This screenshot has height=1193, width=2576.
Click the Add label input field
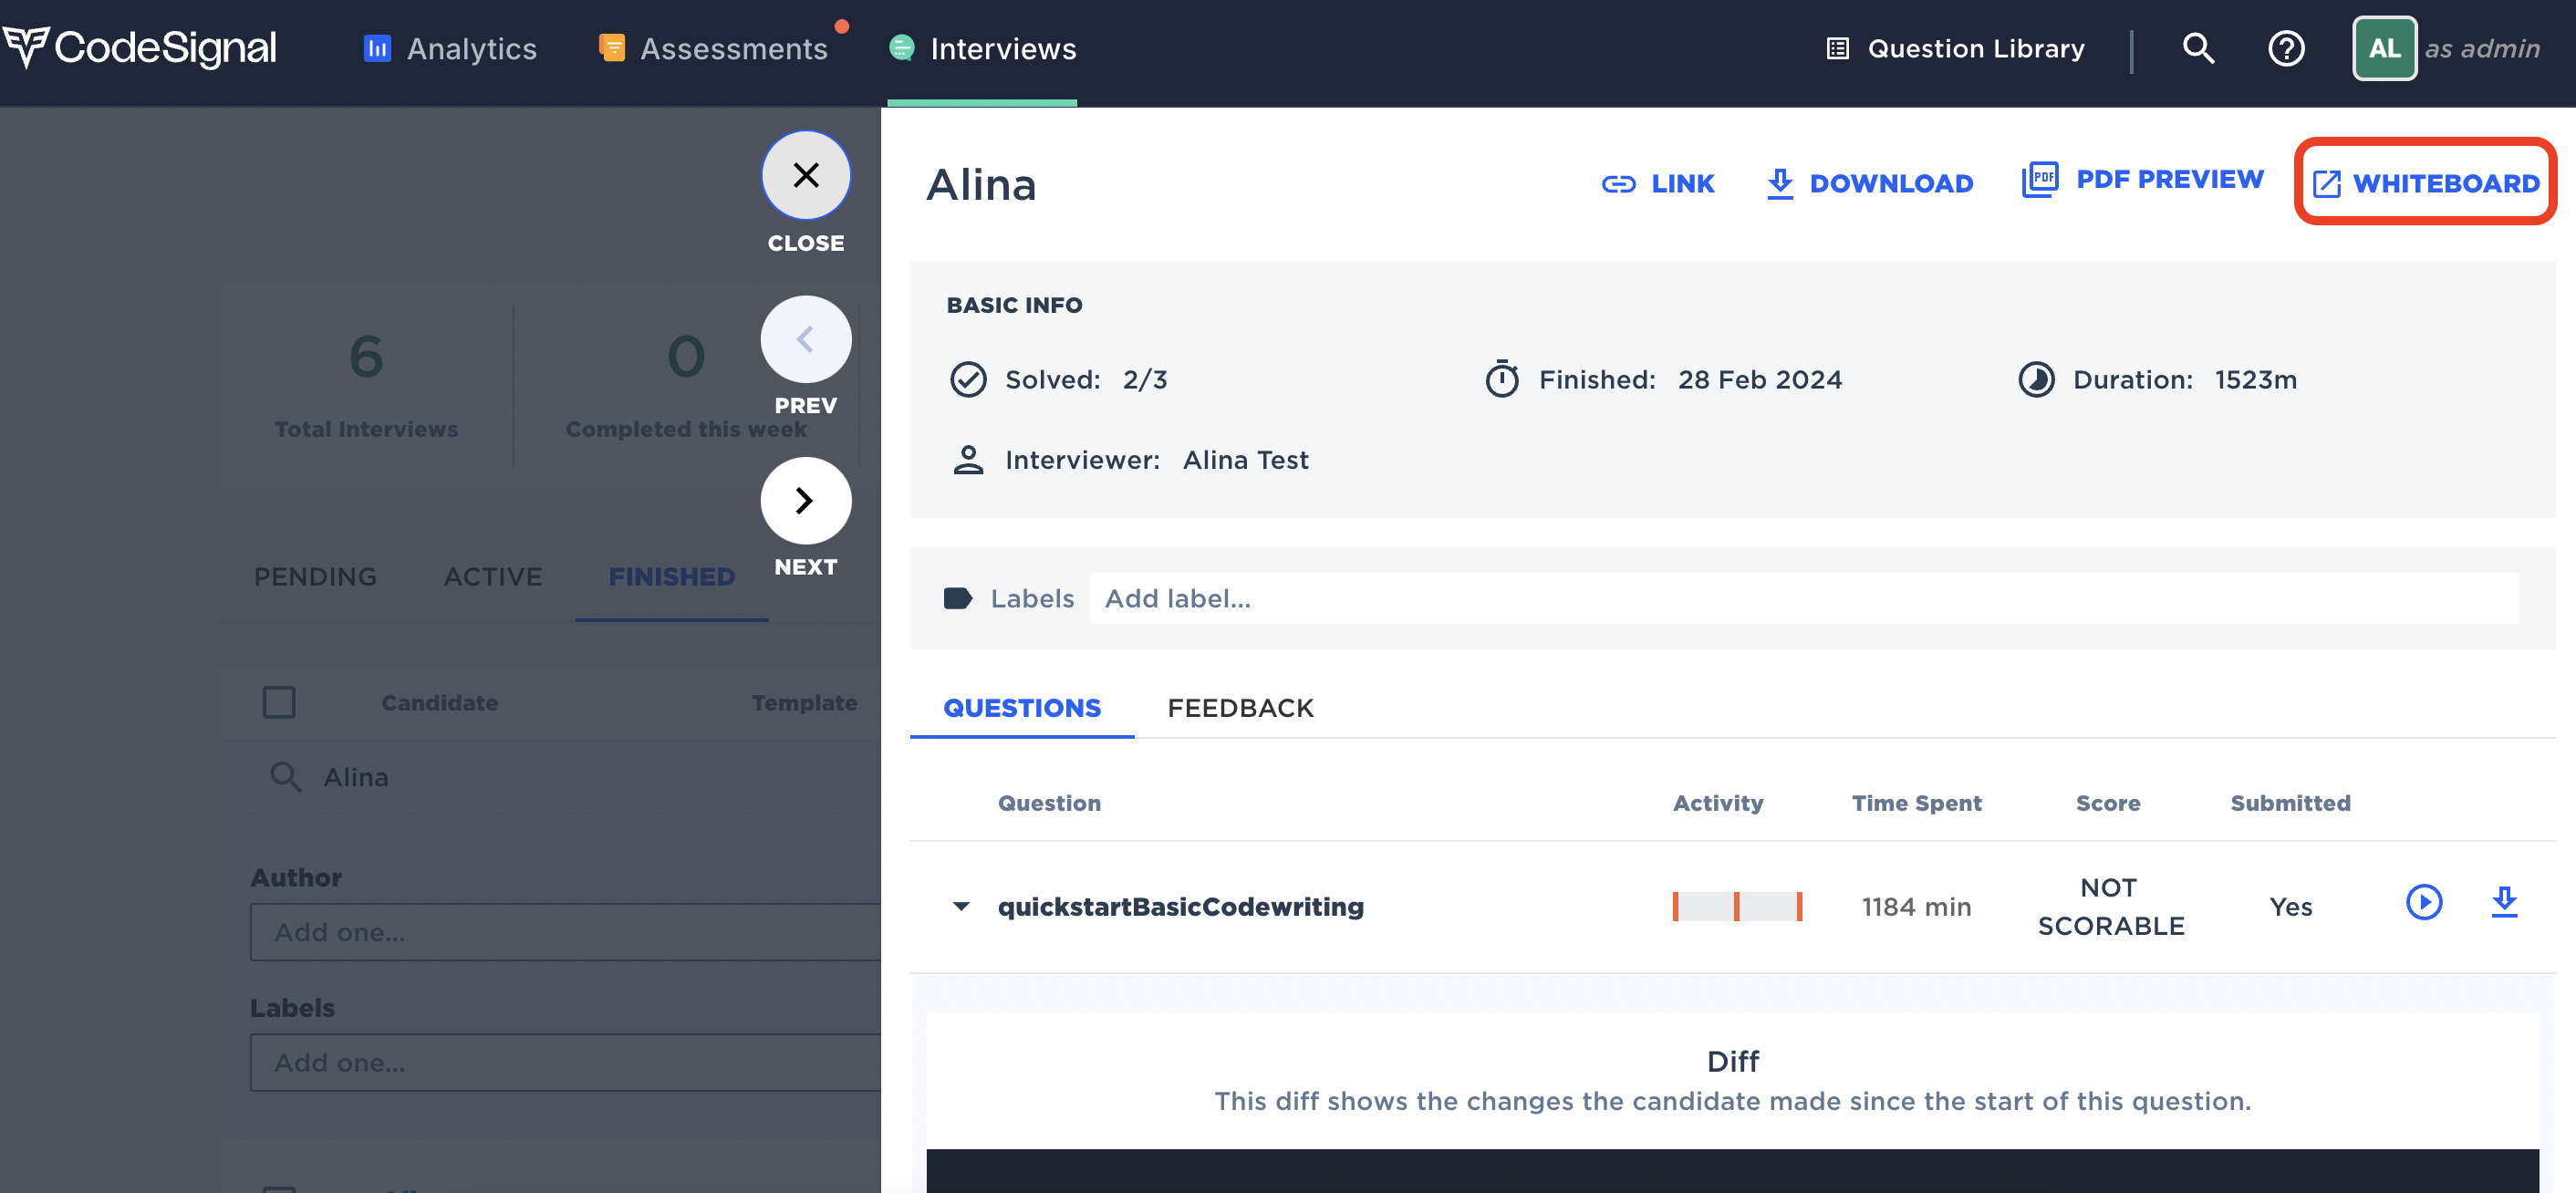1803,598
